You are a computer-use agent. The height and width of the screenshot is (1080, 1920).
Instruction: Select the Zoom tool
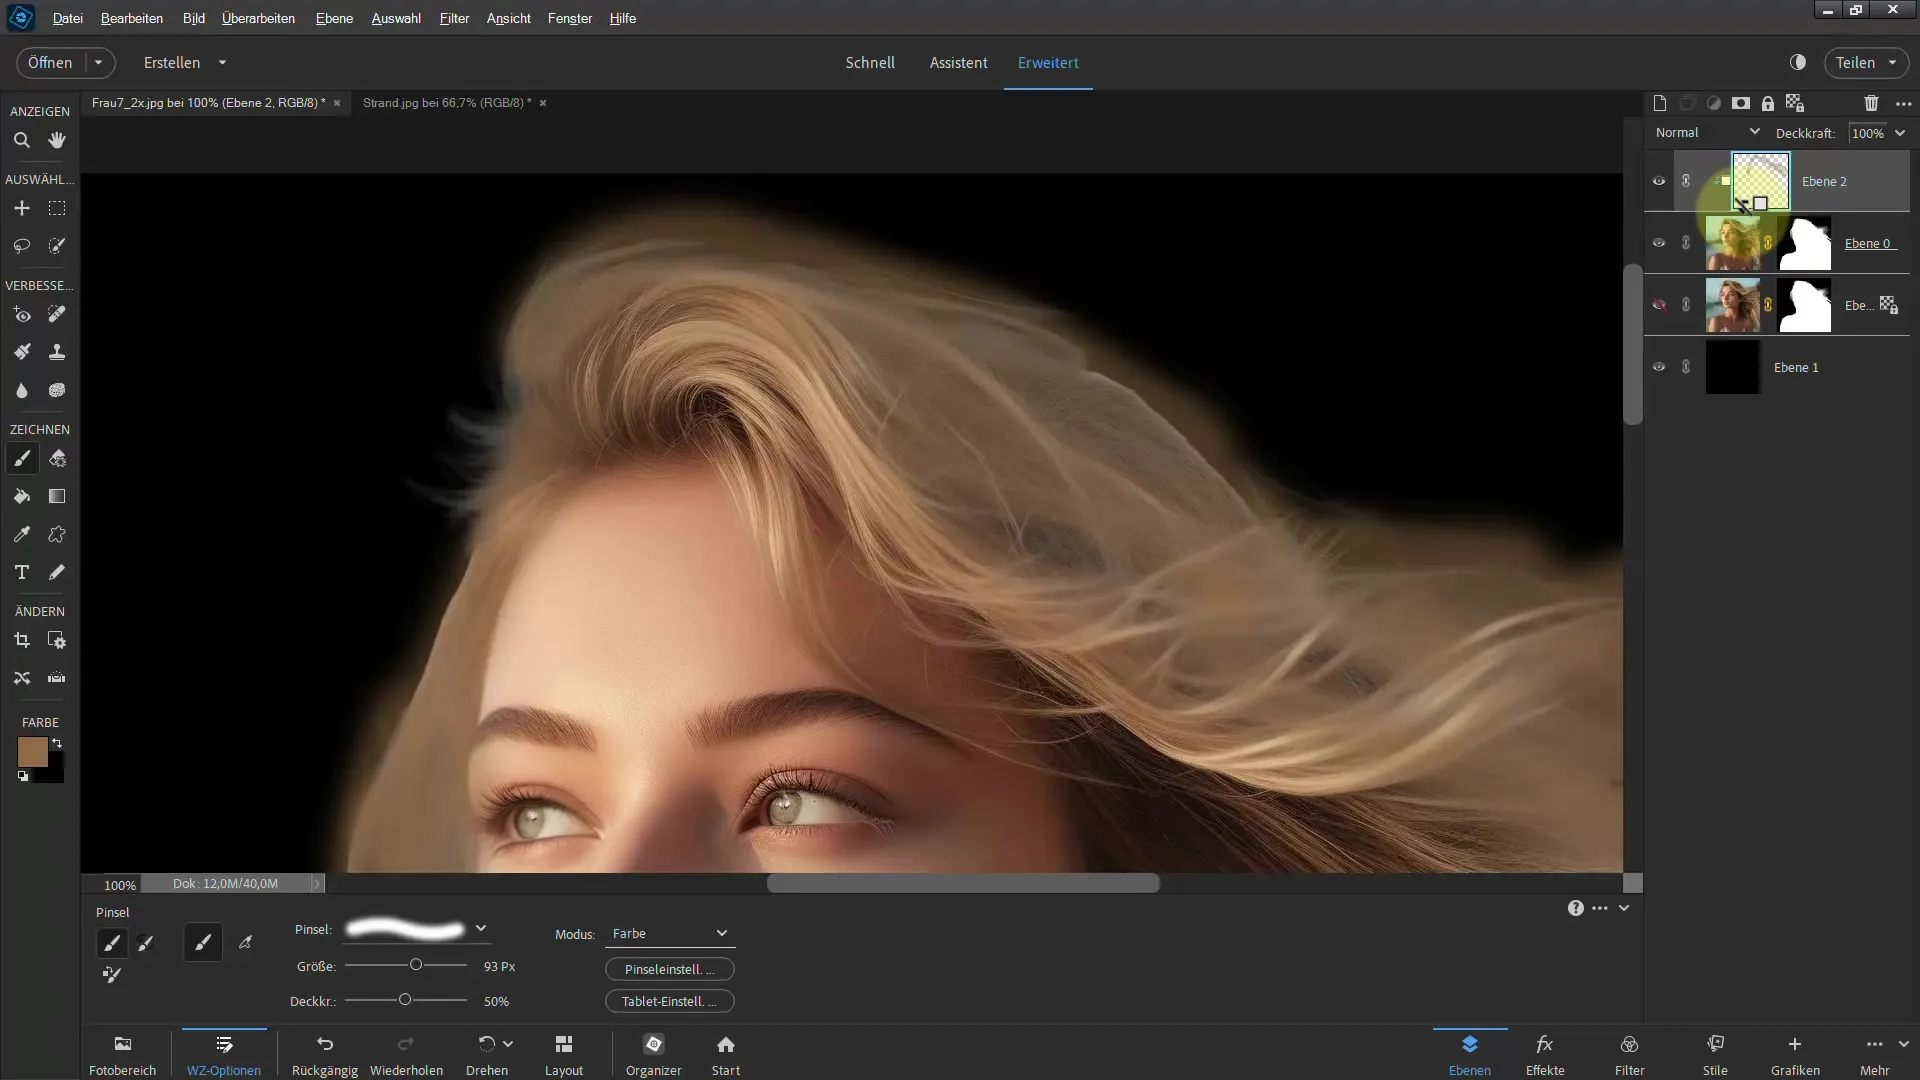[21, 141]
